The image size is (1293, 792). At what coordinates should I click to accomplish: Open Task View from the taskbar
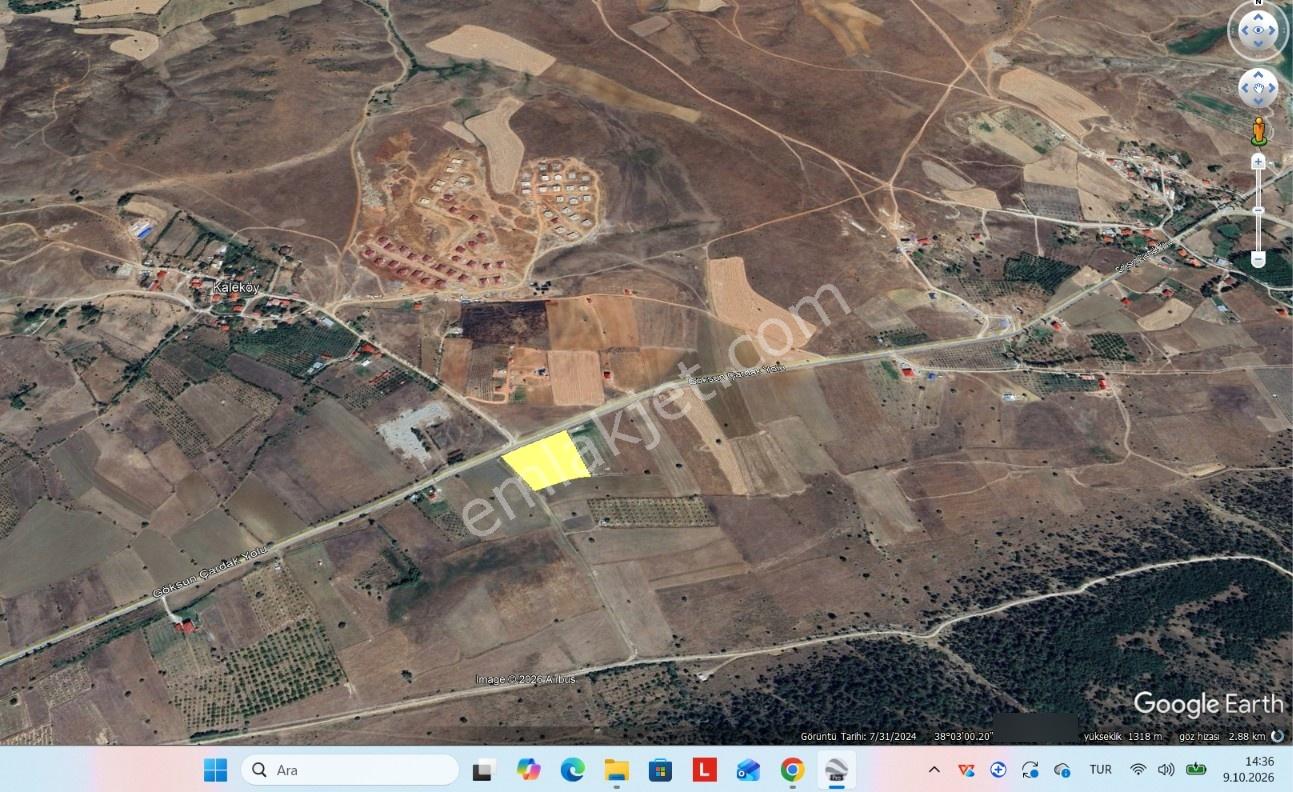point(484,770)
